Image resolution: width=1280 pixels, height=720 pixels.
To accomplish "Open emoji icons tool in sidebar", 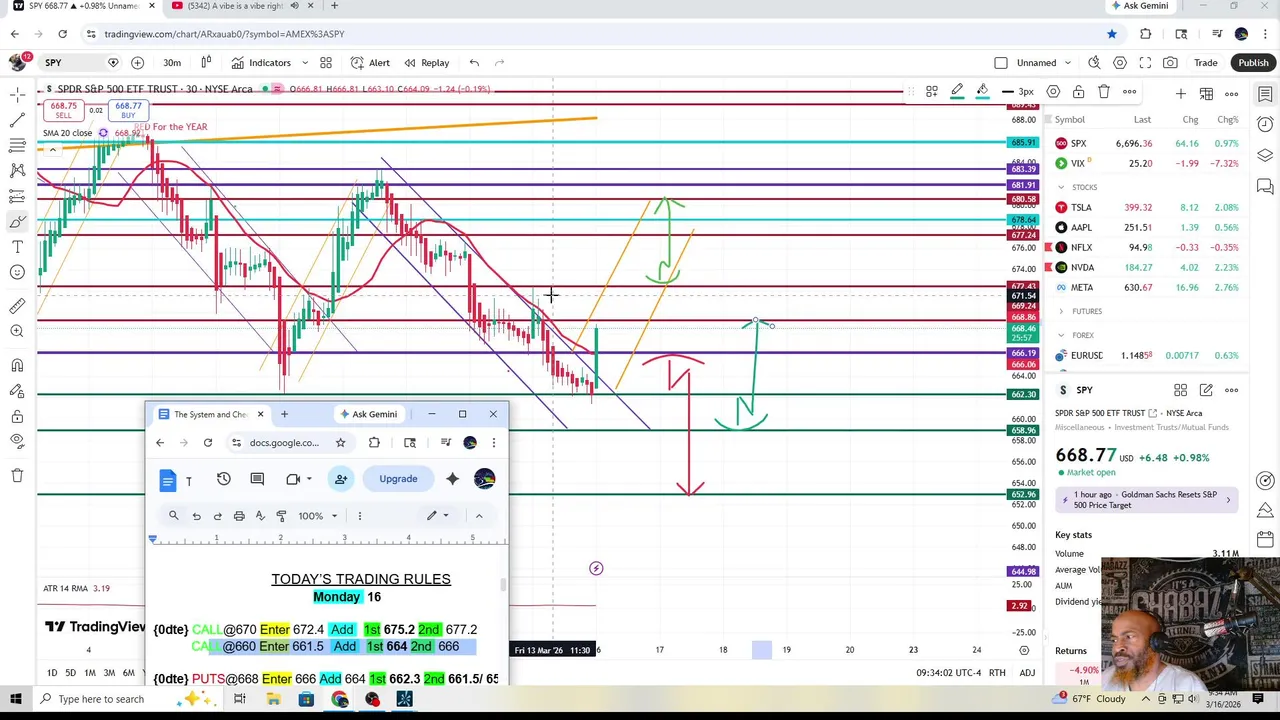I will [17, 272].
